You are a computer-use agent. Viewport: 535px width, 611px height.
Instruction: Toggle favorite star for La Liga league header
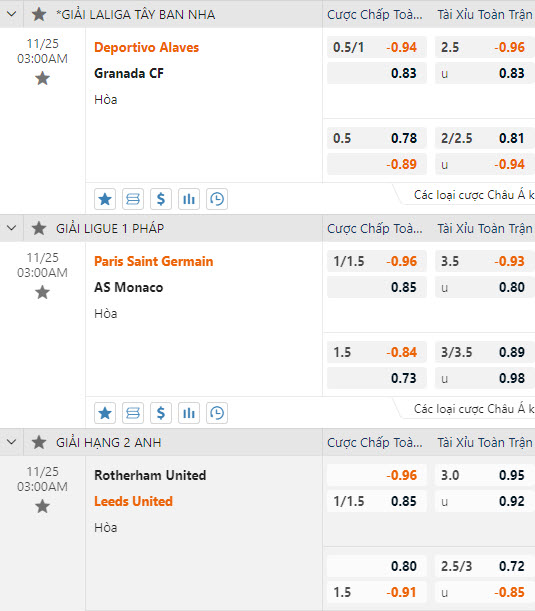(x=39, y=14)
